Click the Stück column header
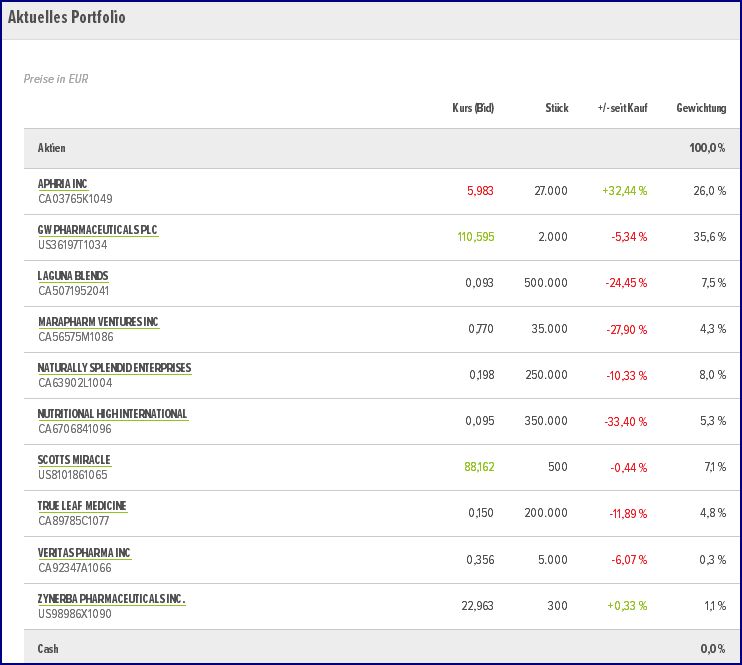The image size is (742, 665). point(557,108)
